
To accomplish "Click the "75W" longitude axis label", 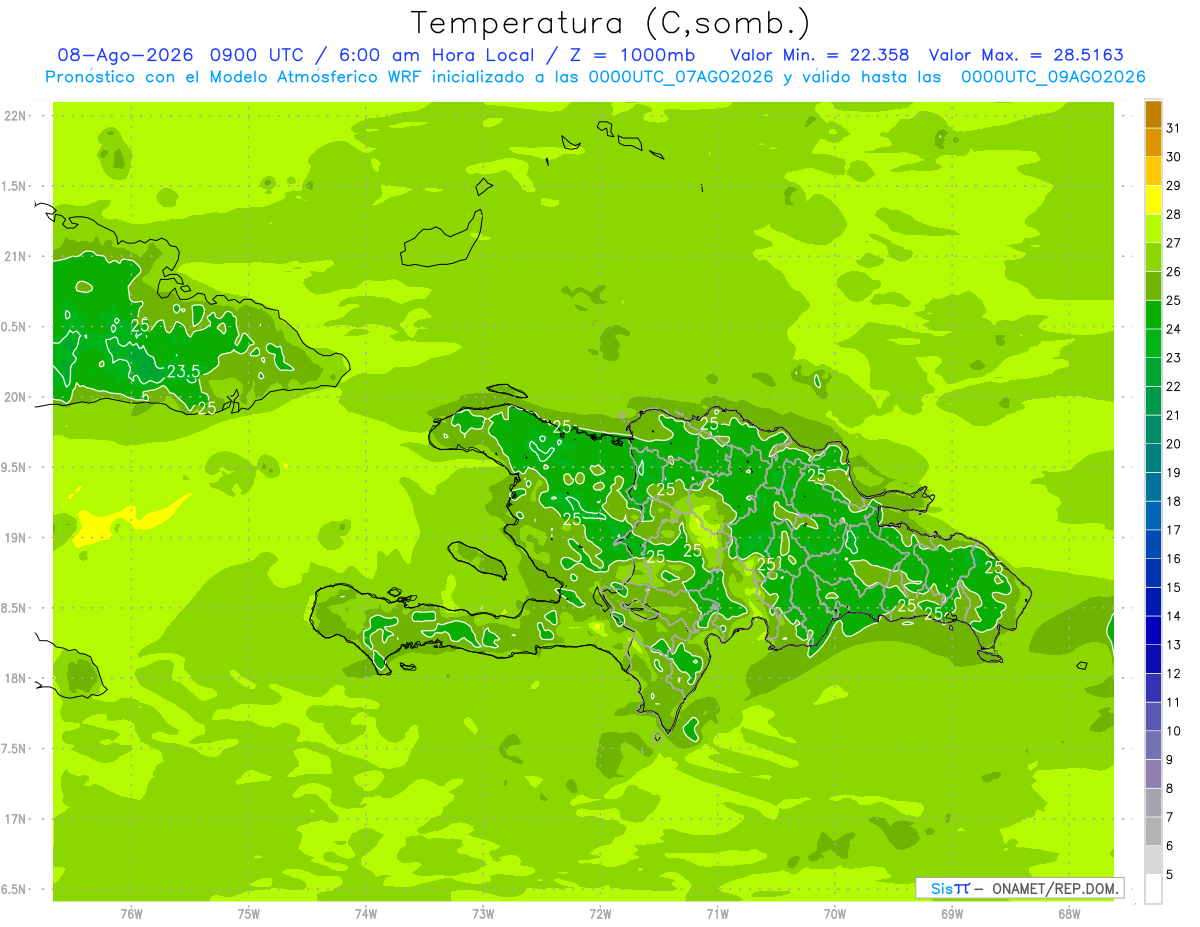I will 249,913.
